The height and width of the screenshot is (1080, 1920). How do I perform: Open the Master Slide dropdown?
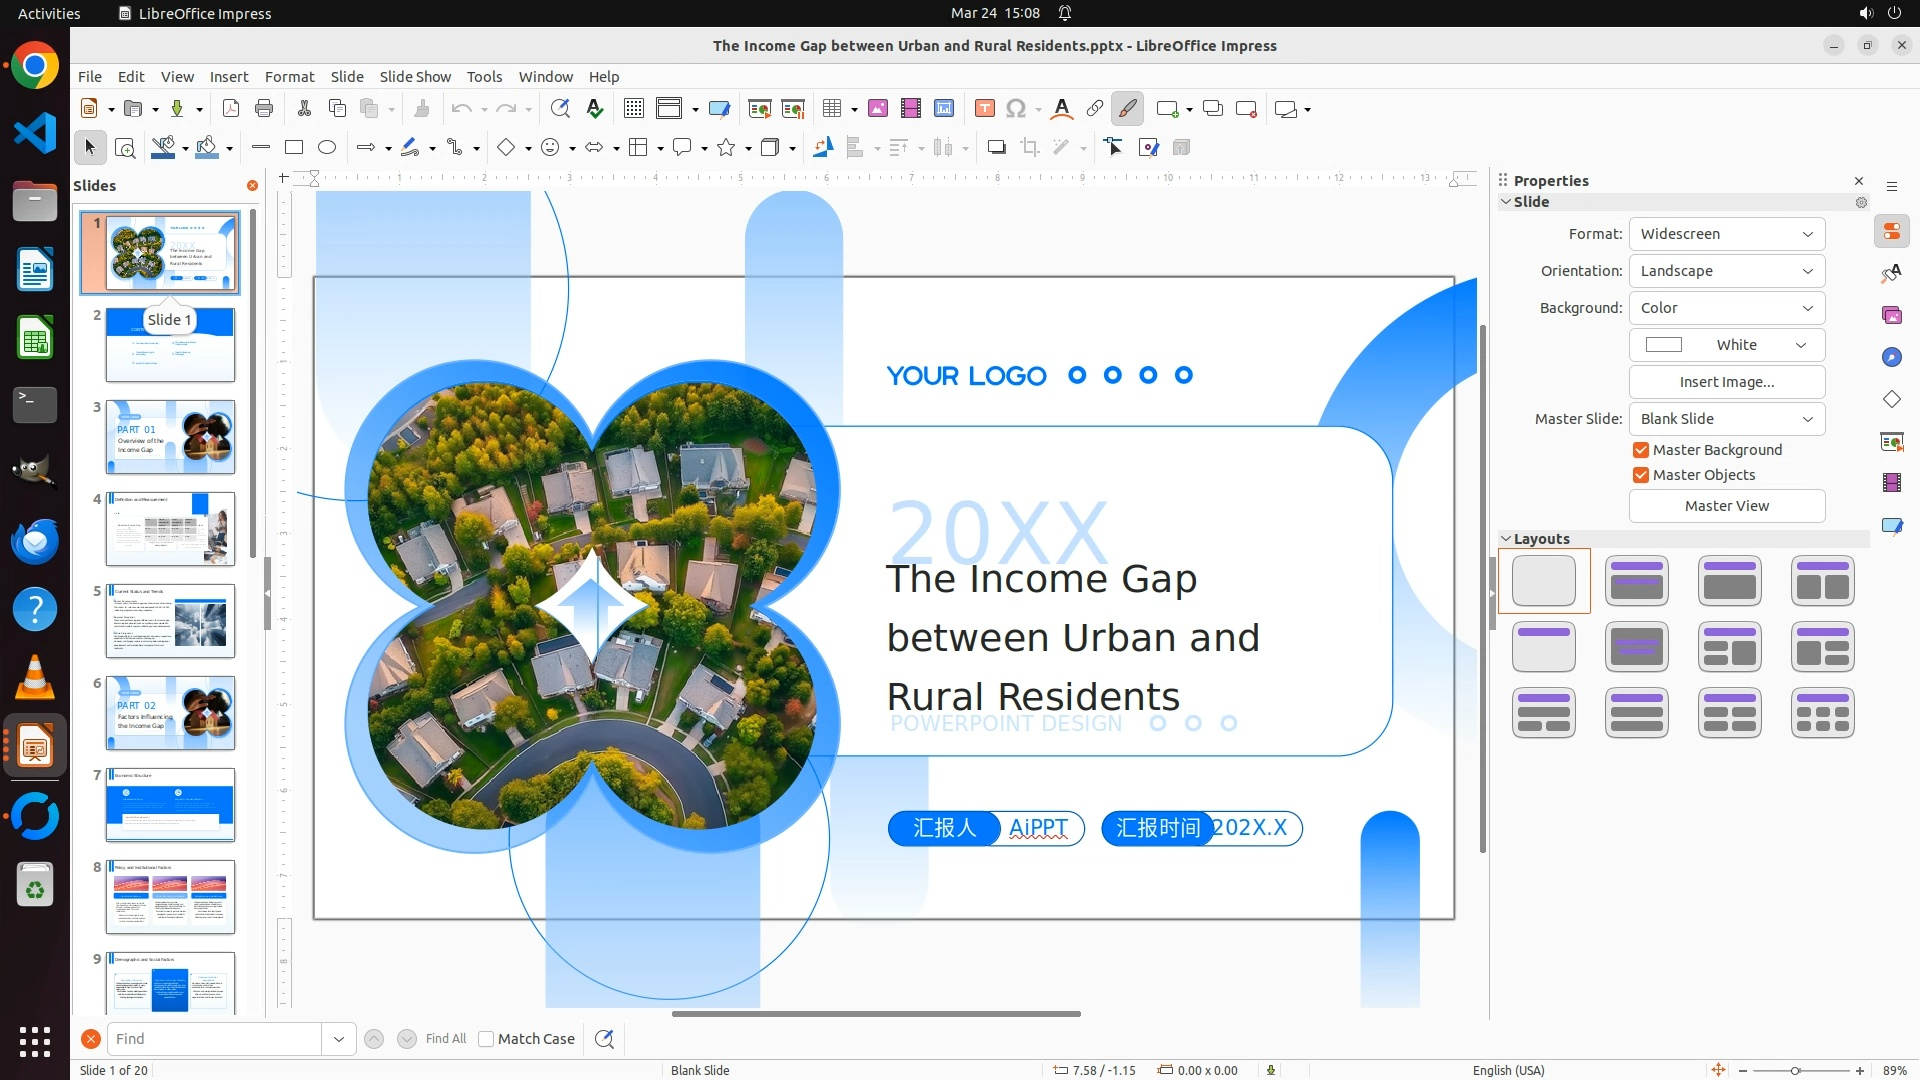[x=1727, y=419]
